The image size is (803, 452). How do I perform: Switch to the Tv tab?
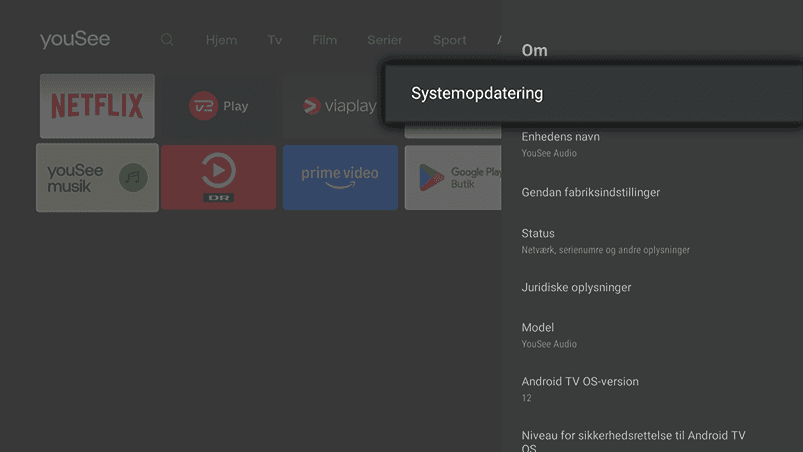275,40
